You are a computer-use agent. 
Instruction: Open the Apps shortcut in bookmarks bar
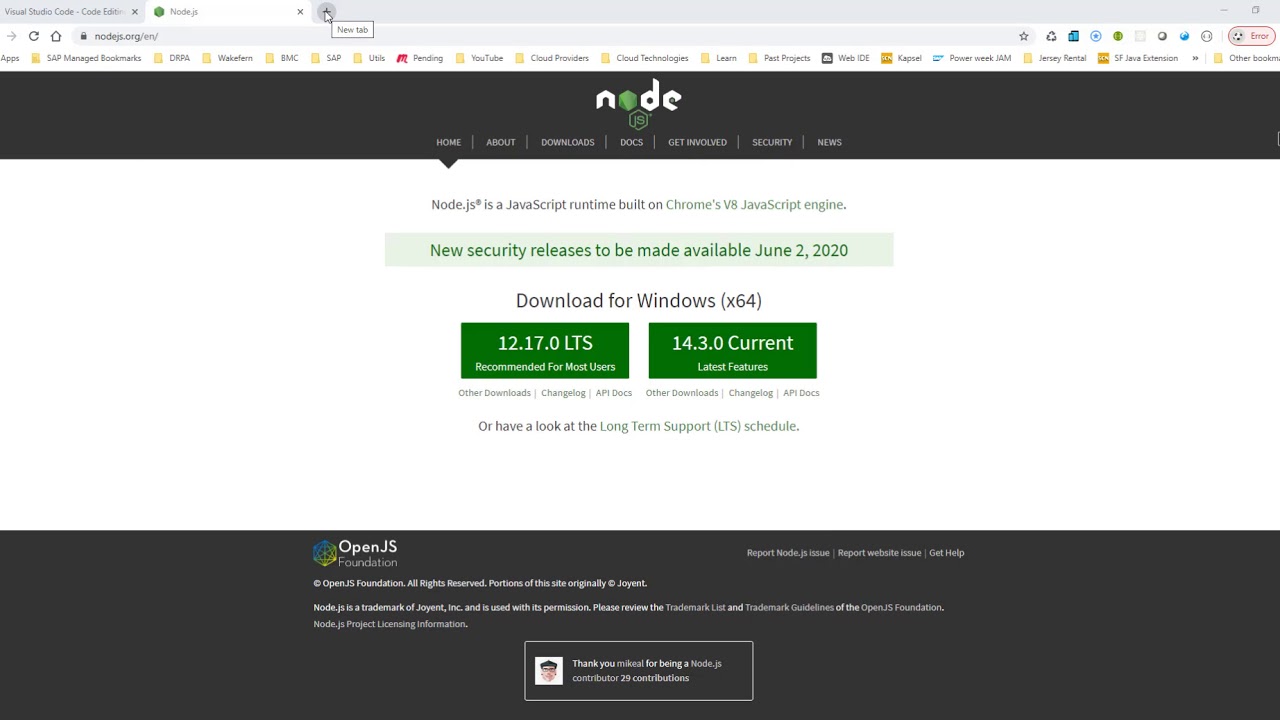pyautogui.click(x=10, y=58)
